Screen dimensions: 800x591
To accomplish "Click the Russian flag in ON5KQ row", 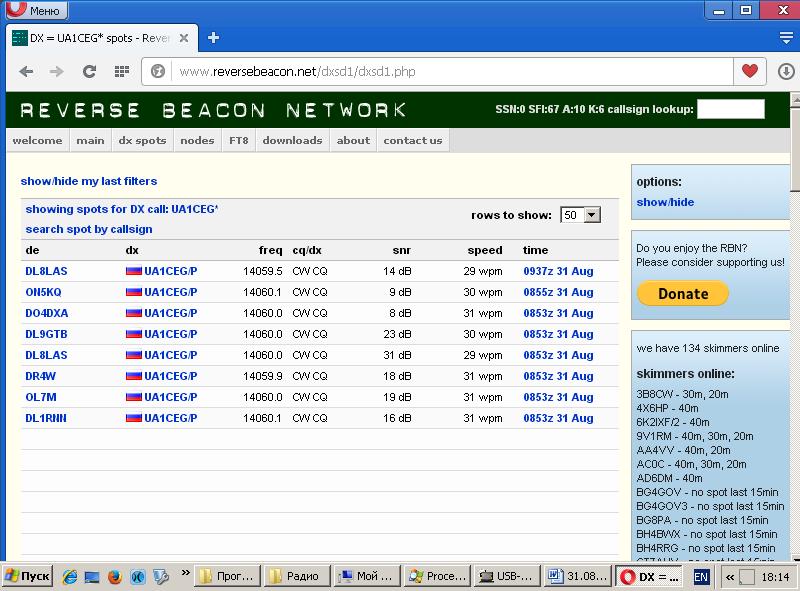I will click(x=134, y=292).
